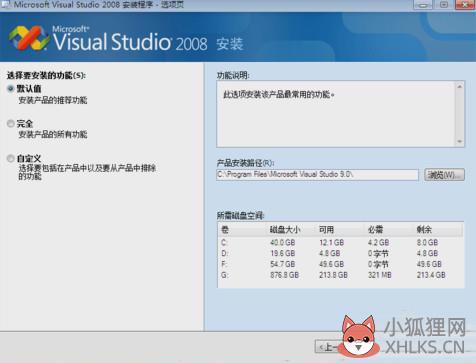Click the 可用 column header
Image resolution: width=476 pixels, height=363 pixels.
pyautogui.click(x=326, y=229)
